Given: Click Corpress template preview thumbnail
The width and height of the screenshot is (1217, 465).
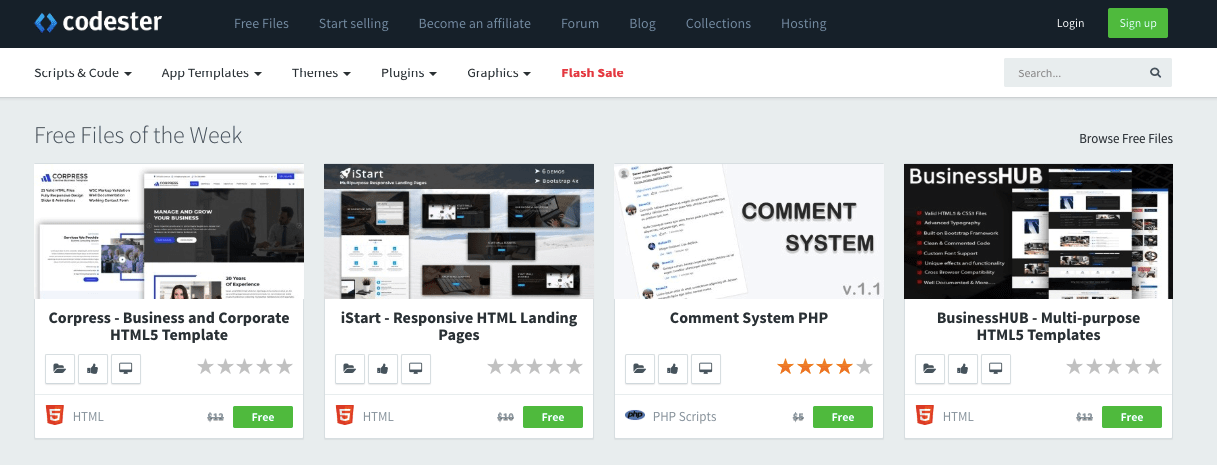Looking at the screenshot, I should (169, 231).
